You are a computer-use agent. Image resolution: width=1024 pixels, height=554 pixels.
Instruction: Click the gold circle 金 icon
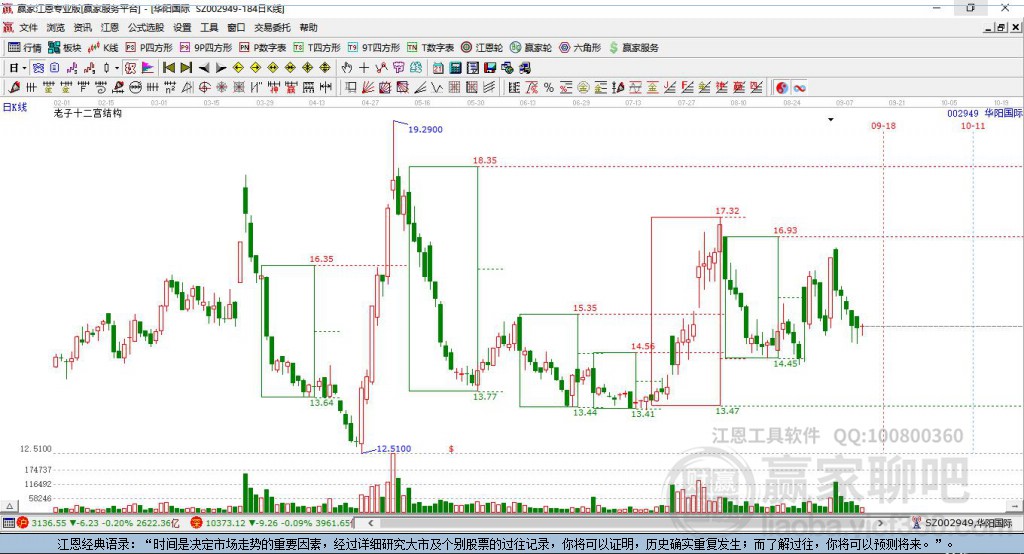[x=583, y=88]
